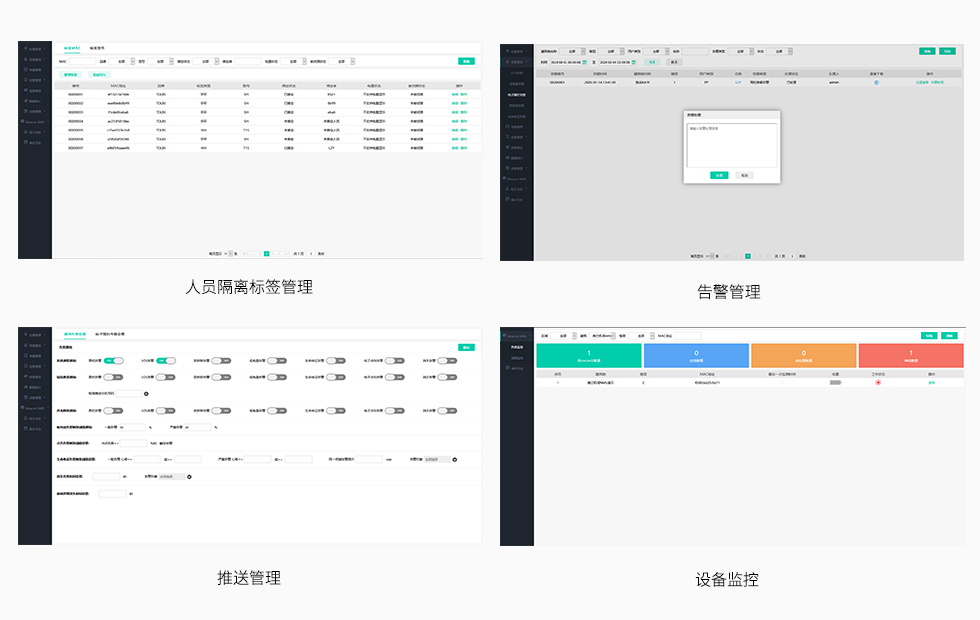Click the MAC address input field
This screenshot has width=980, height=620.
(x=80, y=61)
